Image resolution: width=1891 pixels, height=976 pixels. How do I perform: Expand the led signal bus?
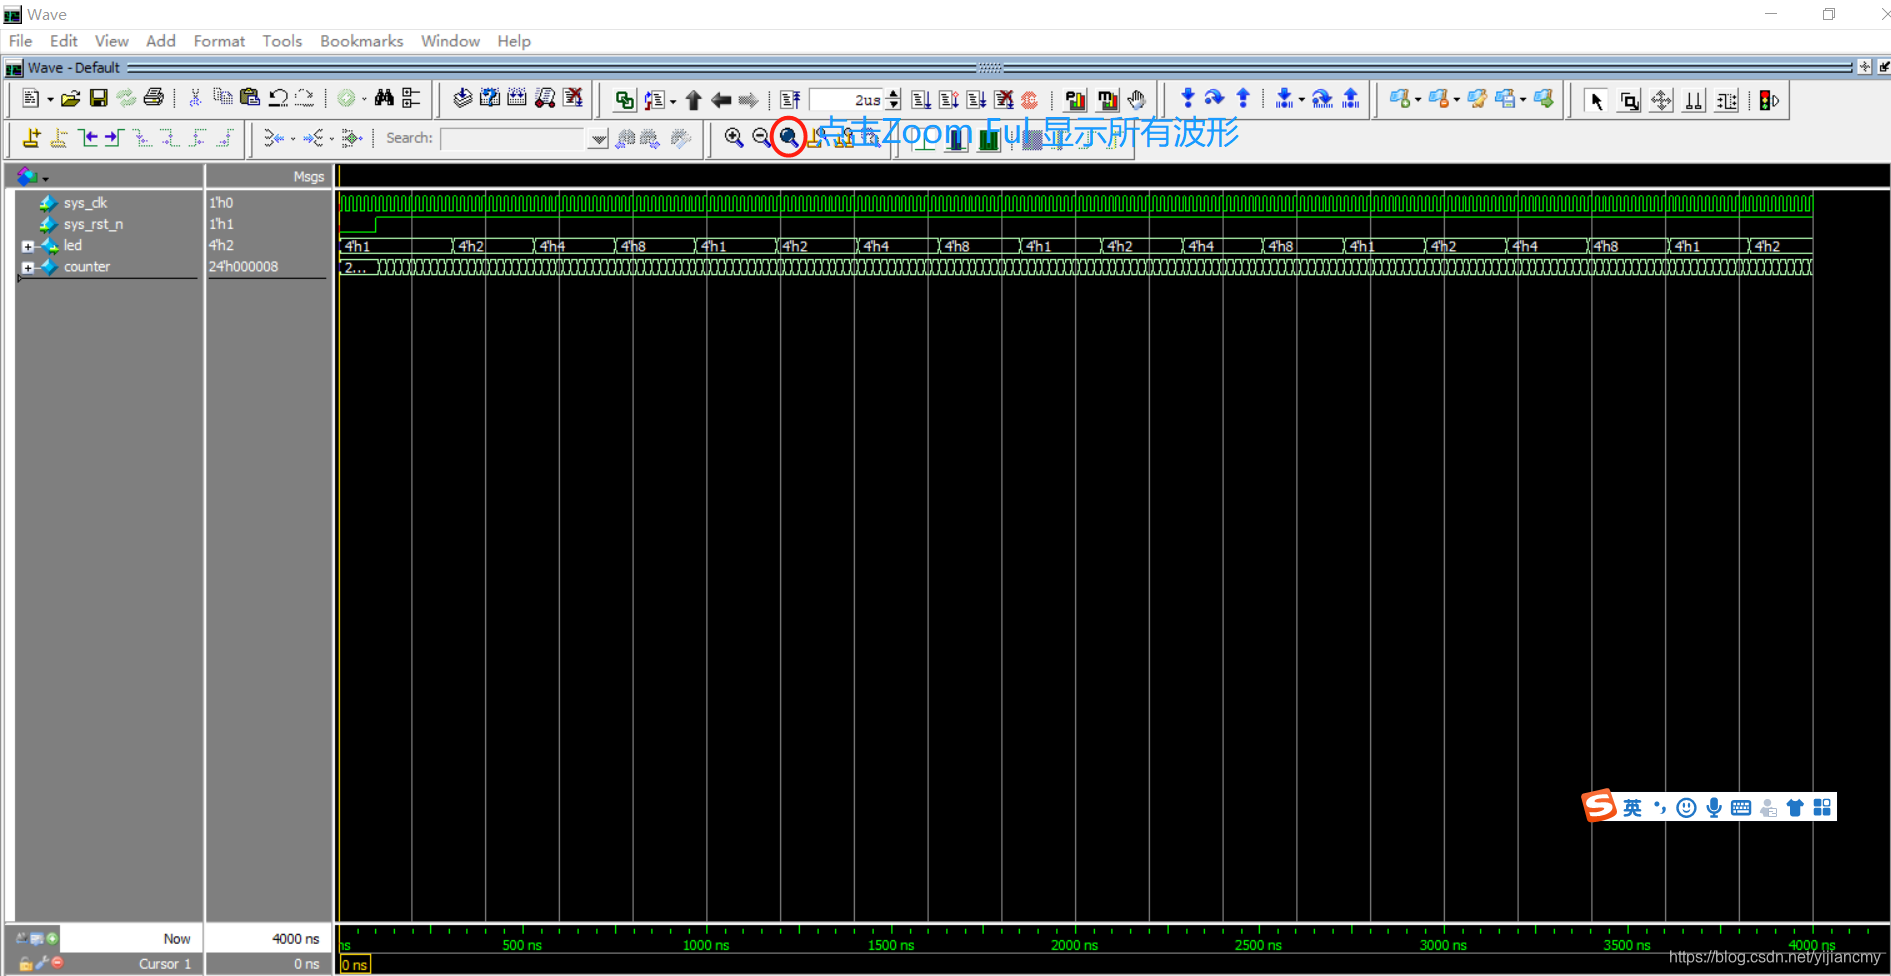coord(28,246)
